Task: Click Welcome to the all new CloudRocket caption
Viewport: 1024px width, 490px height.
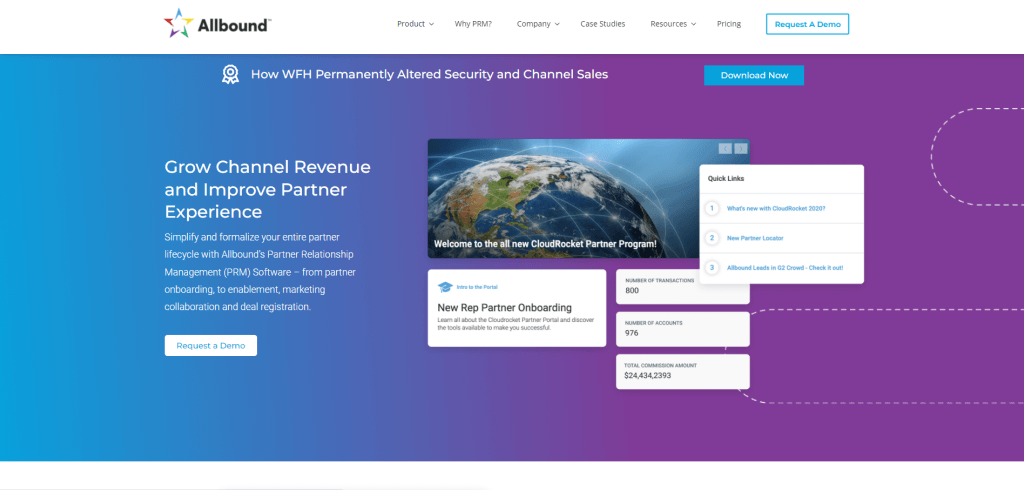Action: pyautogui.click(x=545, y=244)
